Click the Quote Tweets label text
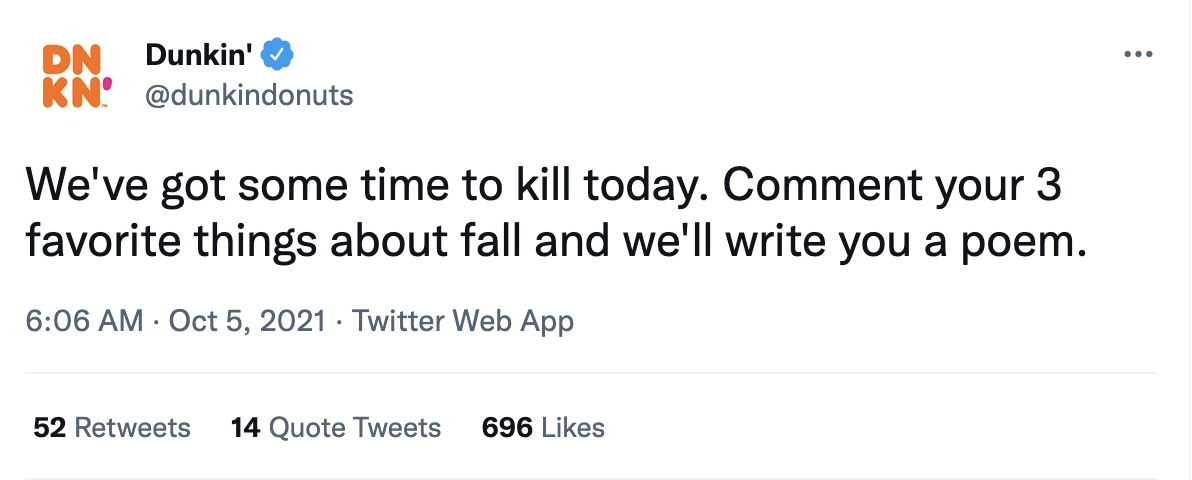The width and height of the screenshot is (1192, 480). [355, 428]
